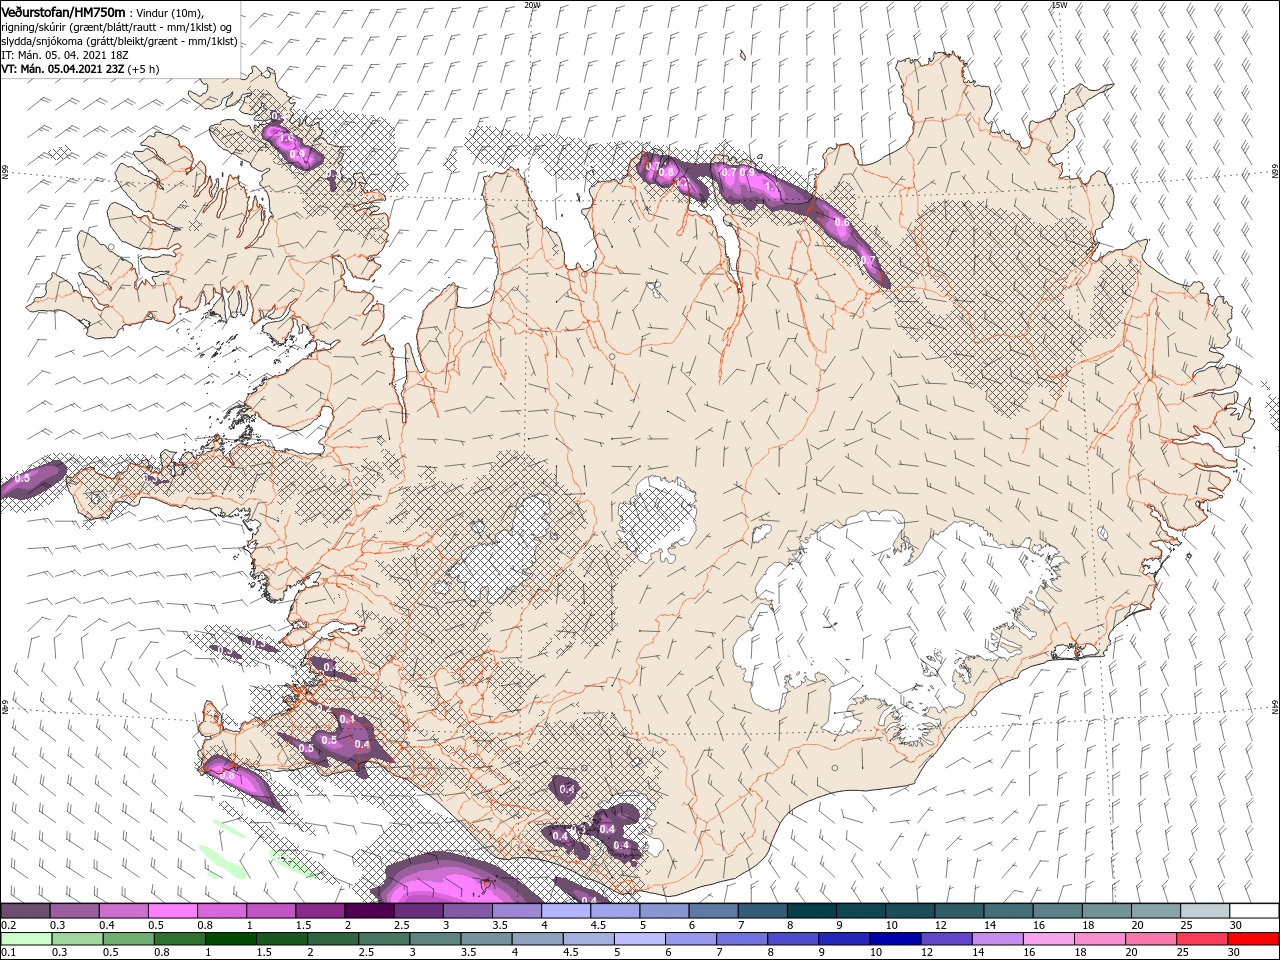Pick the pale green 0.1 swatch in lower legend row

coord(26,939)
